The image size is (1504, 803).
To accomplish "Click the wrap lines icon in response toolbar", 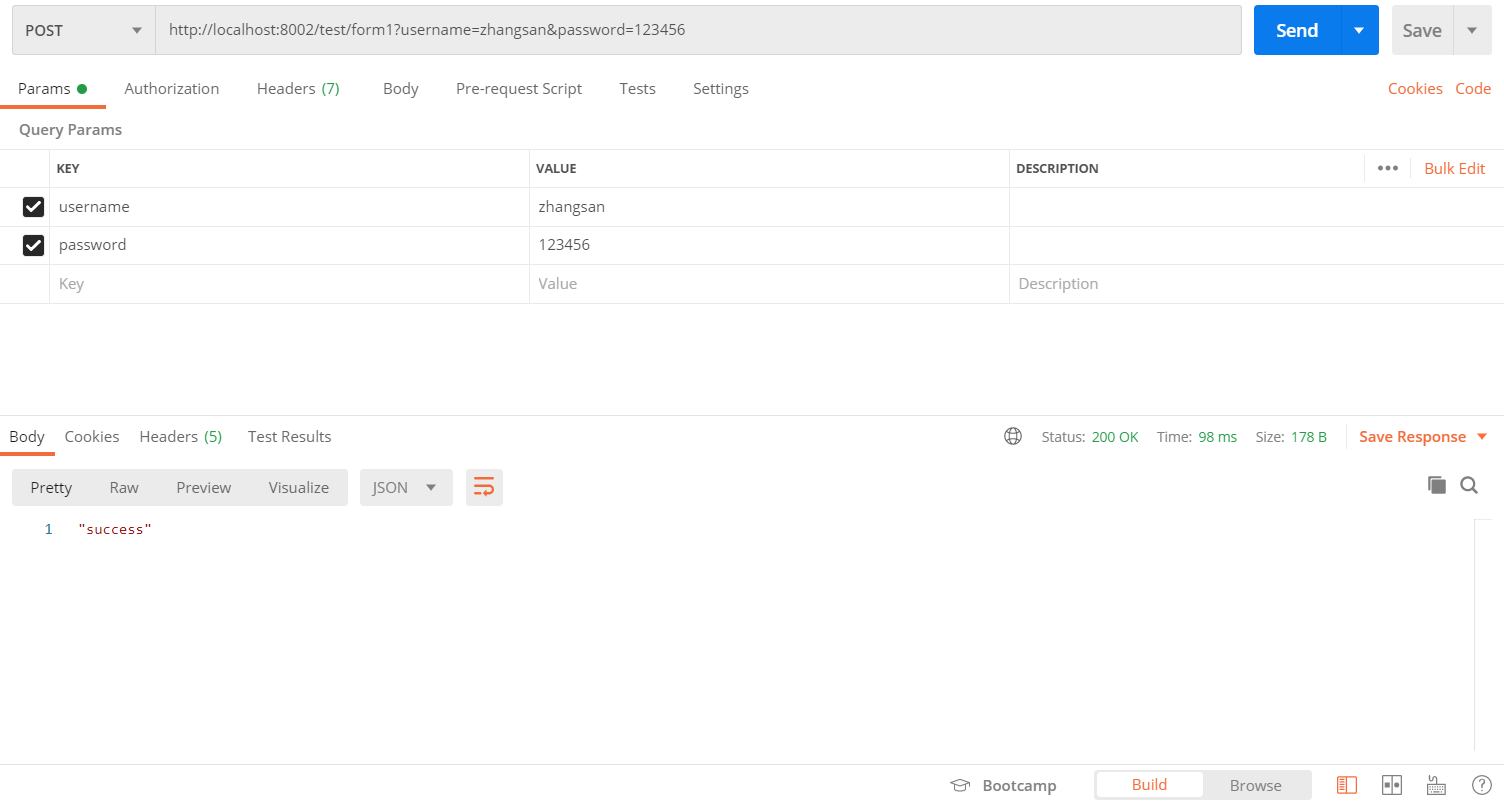I will pos(484,487).
